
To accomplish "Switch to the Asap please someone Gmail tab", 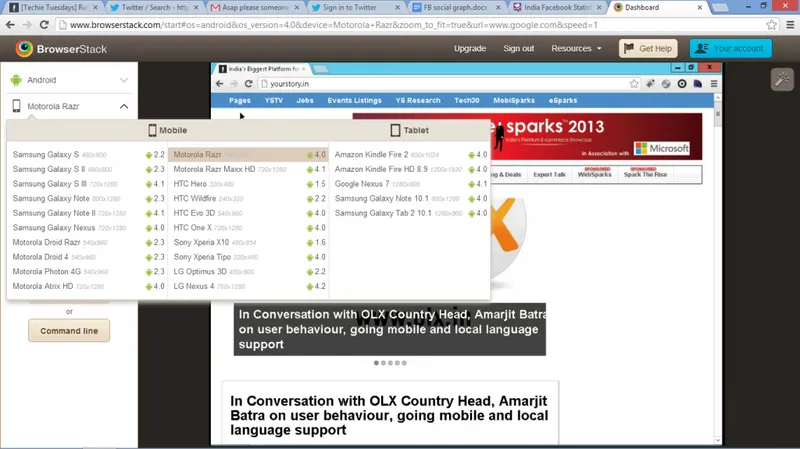I will click(x=255, y=8).
